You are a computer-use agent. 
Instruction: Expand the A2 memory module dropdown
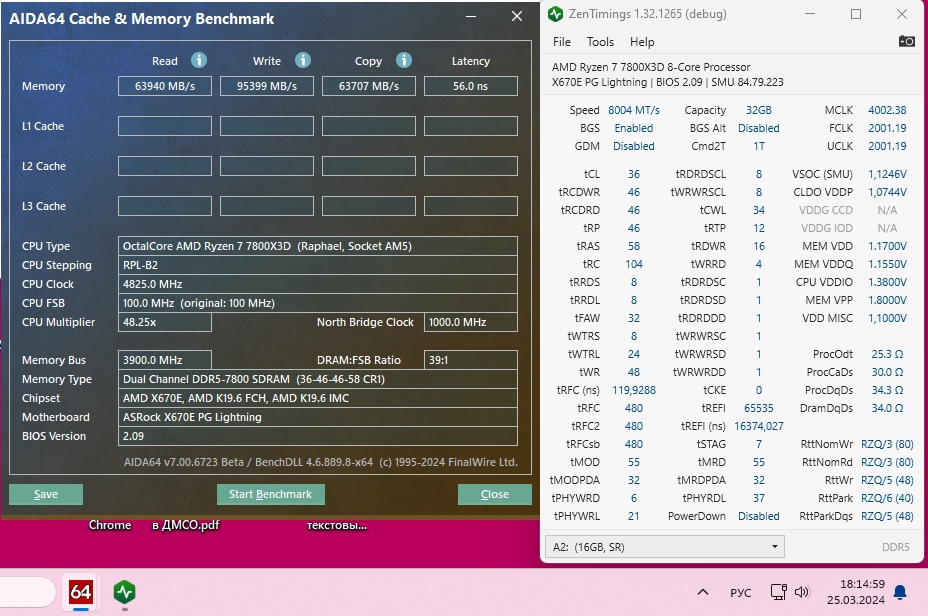point(665,547)
